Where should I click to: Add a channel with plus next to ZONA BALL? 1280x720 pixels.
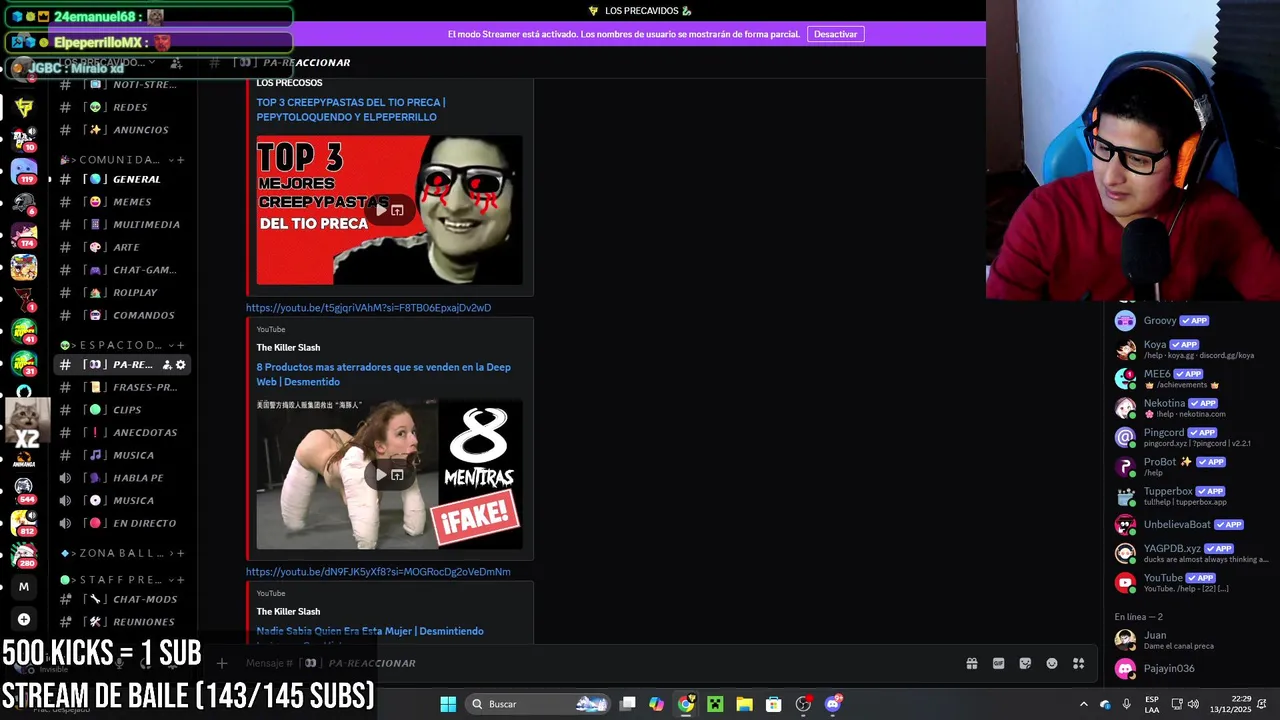click(x=180, y=553)
